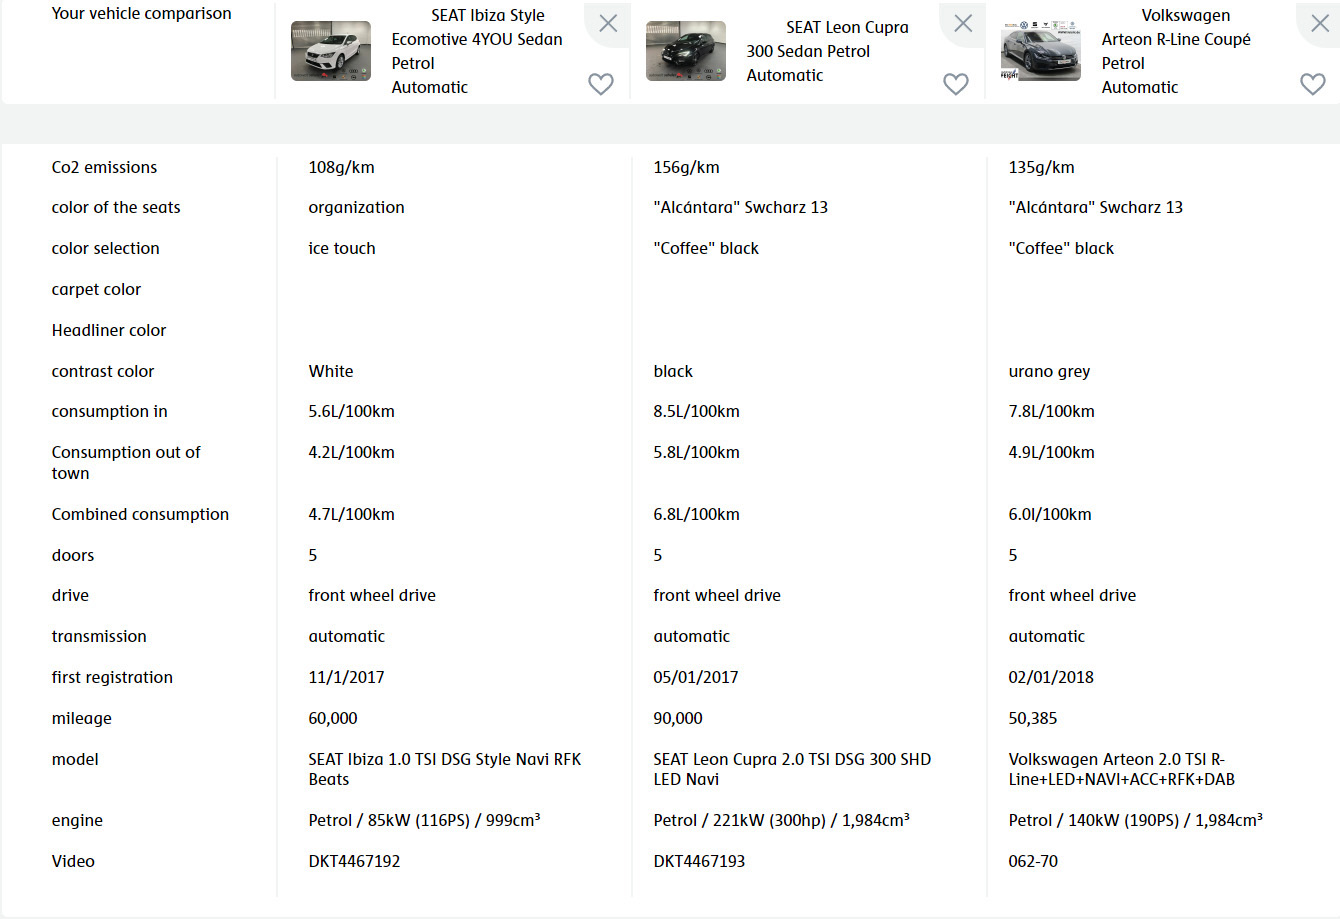Select the 'Co2 emissions' row label
The width and height of the screenshot is (1340, 919).
coord(104,167)
